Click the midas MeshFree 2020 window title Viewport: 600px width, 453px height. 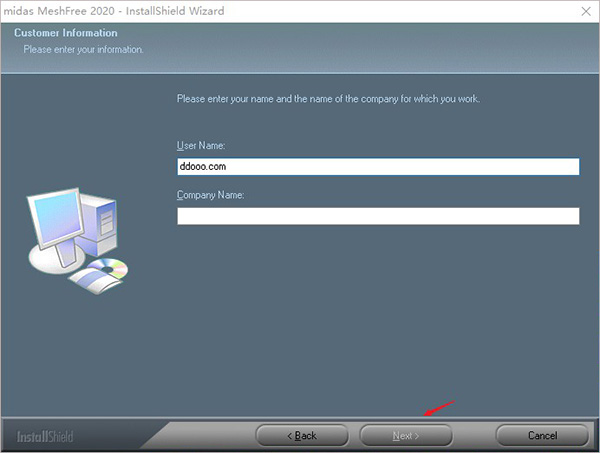pyautogui.click(x=114, y=11)
